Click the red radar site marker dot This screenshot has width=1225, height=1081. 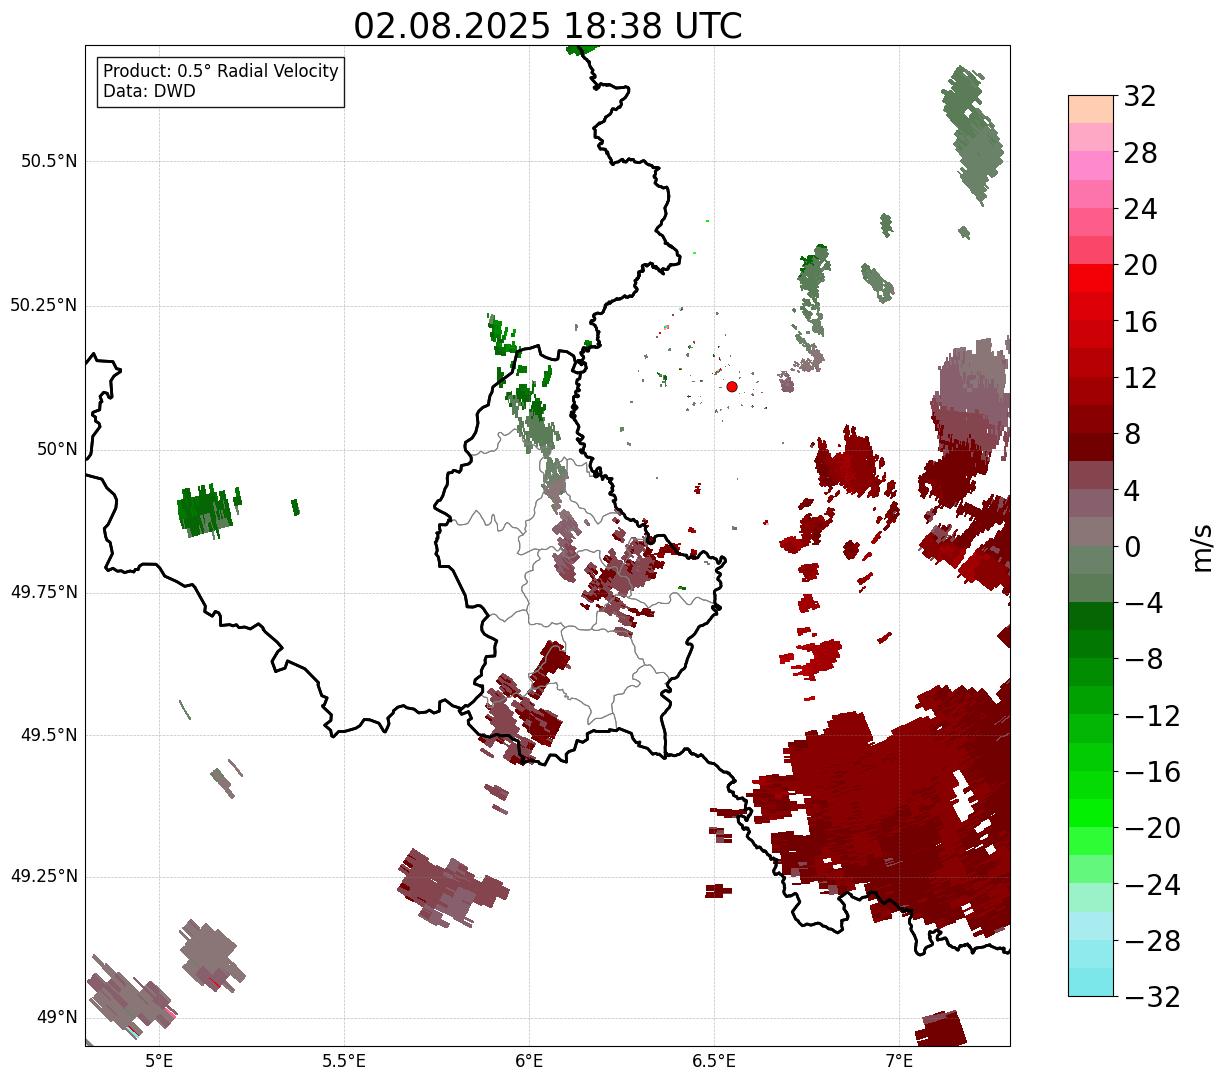(x=732, y=386)
